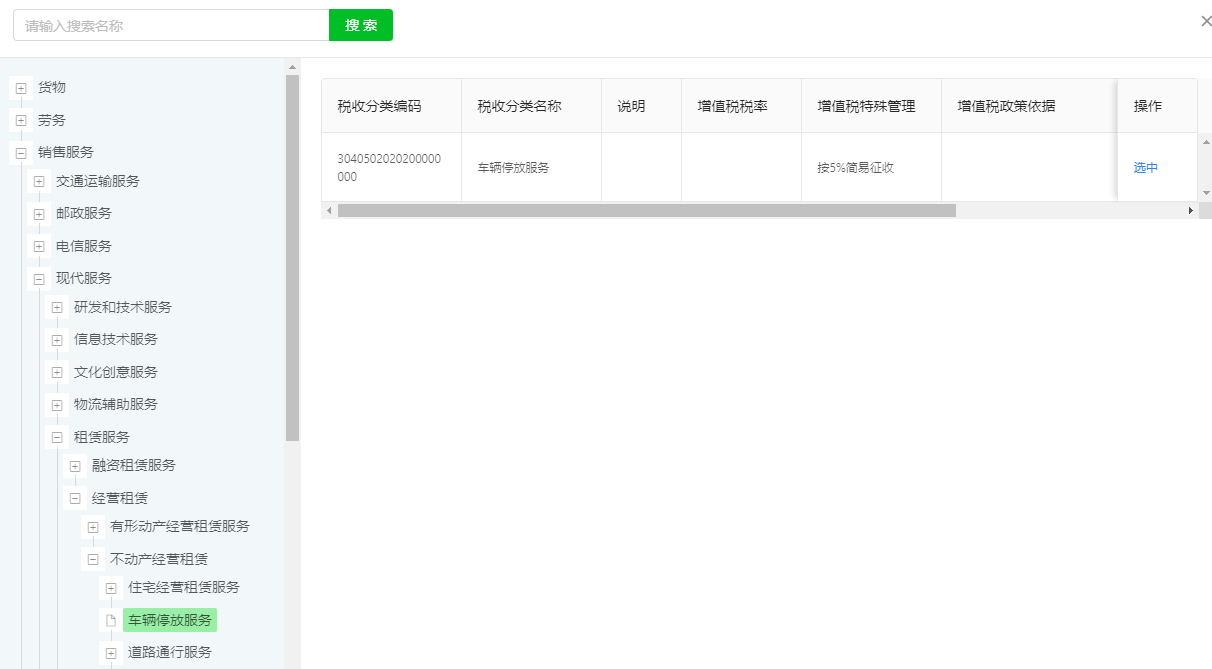Expand the 邮政服务 plus icon
1212x669 pixels.
(39, 214)
